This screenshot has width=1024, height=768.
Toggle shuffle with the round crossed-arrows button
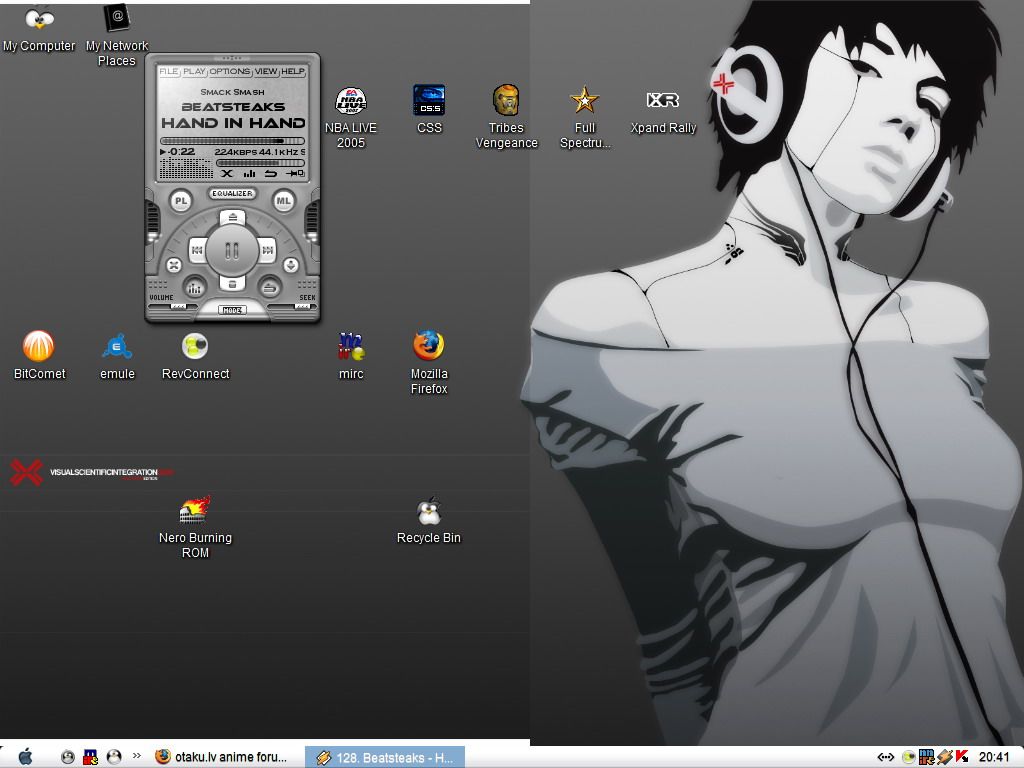coord(174,265)
